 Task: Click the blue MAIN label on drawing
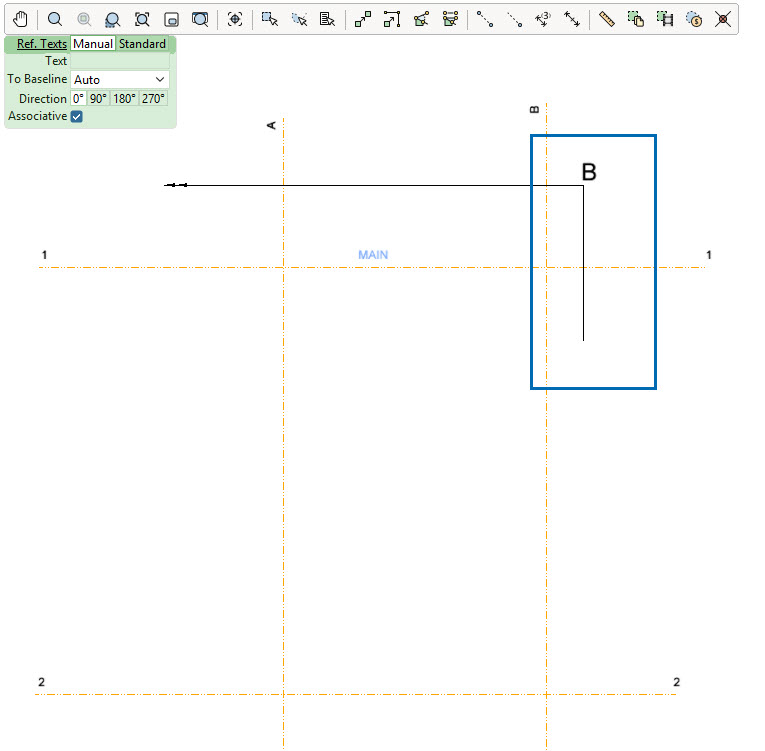pyautogui.click(x=373, y=255)
